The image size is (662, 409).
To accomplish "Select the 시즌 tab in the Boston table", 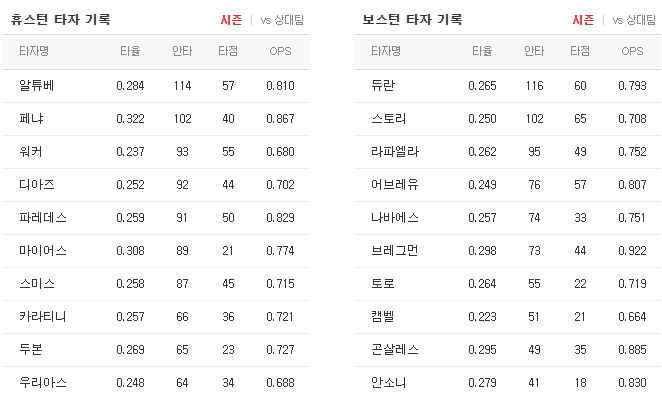I will pos(583,20).
